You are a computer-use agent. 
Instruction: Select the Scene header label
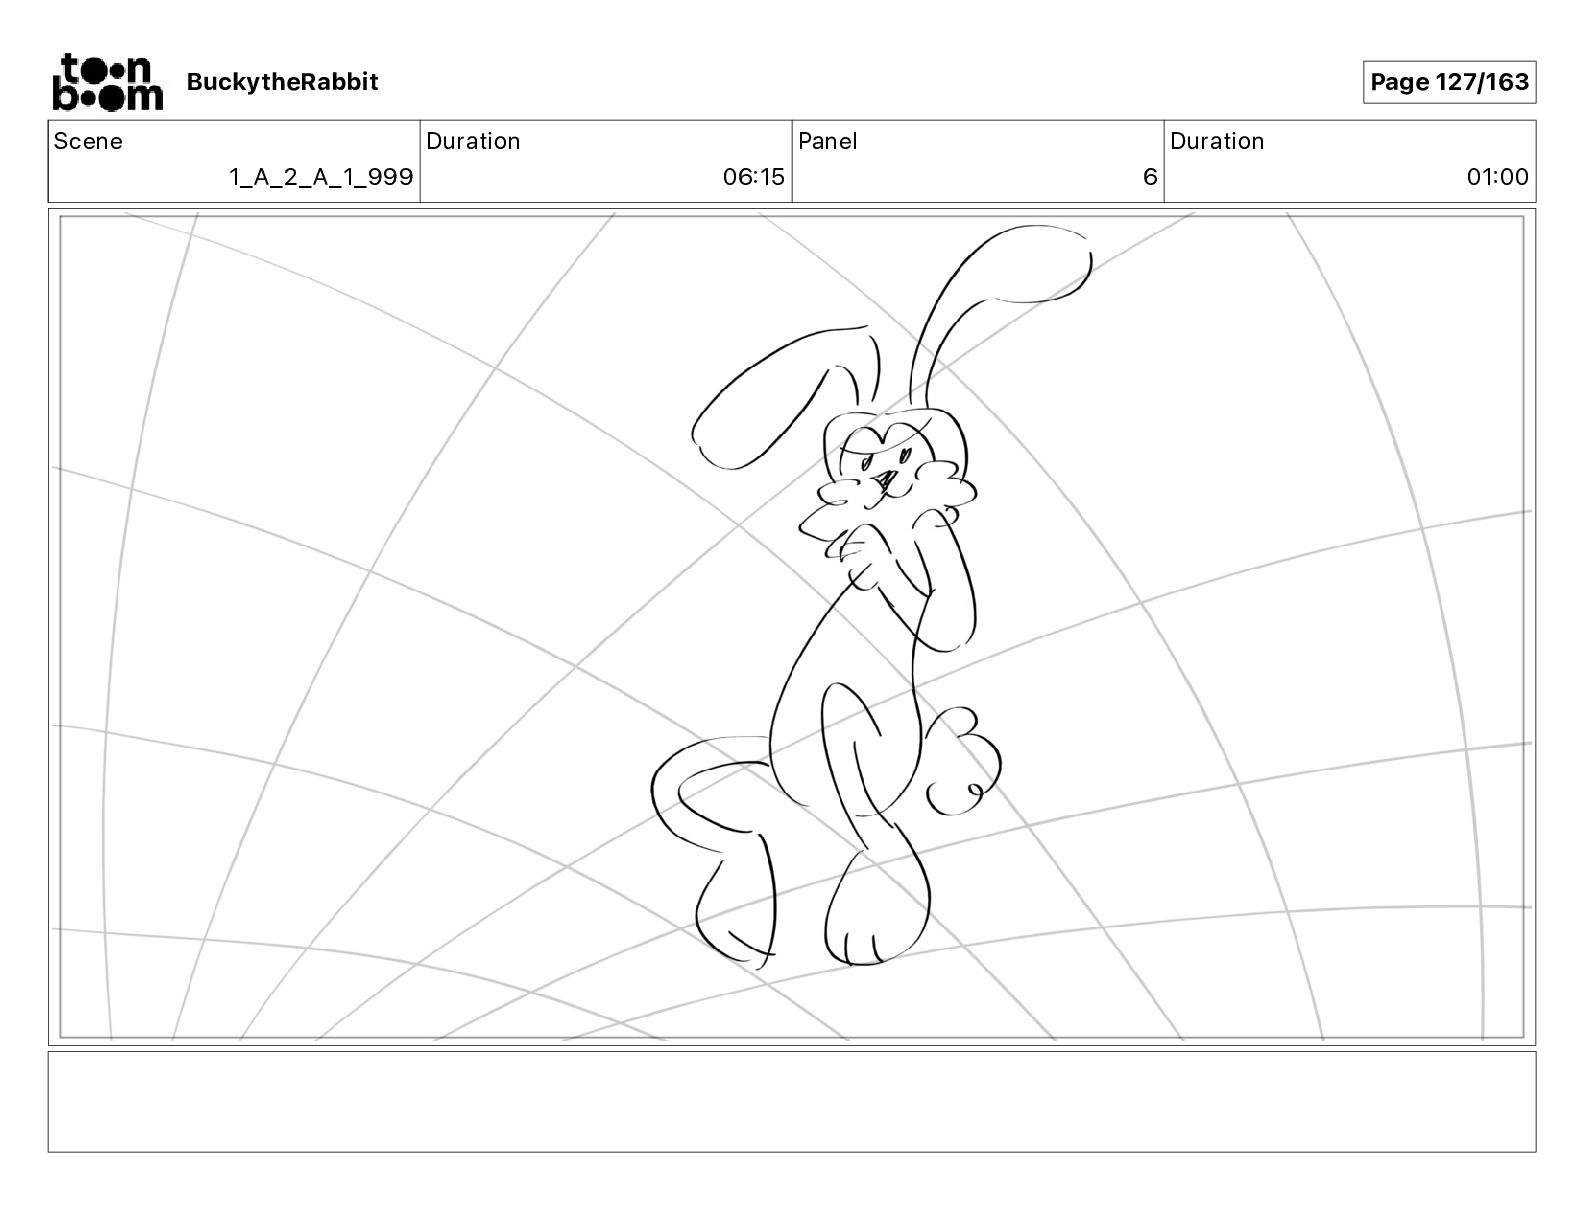88,141
